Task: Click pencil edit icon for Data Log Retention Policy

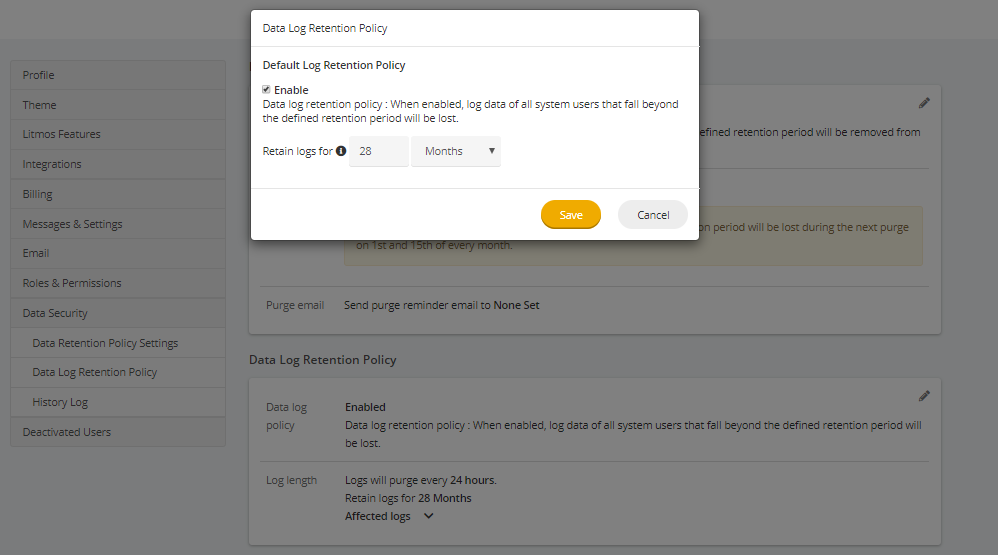Action: pyautogui.click(x=924, y=396)
